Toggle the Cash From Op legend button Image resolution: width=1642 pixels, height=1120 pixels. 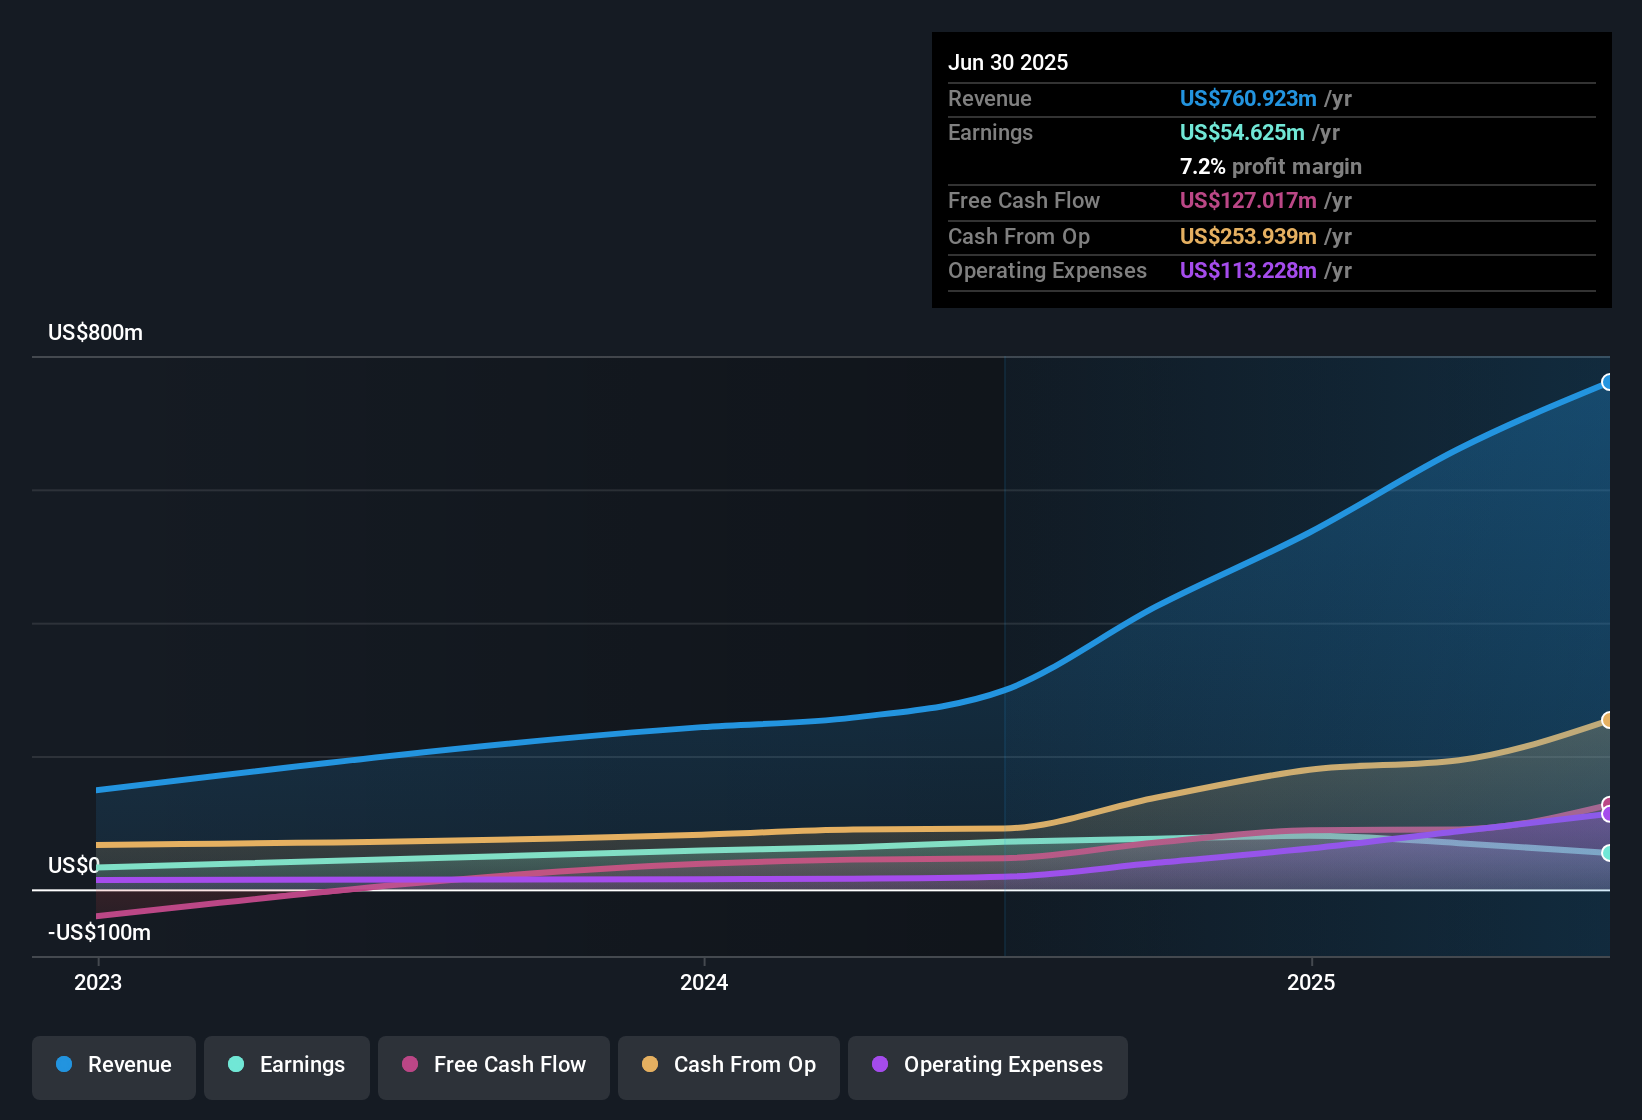[x=729, y=1068]
